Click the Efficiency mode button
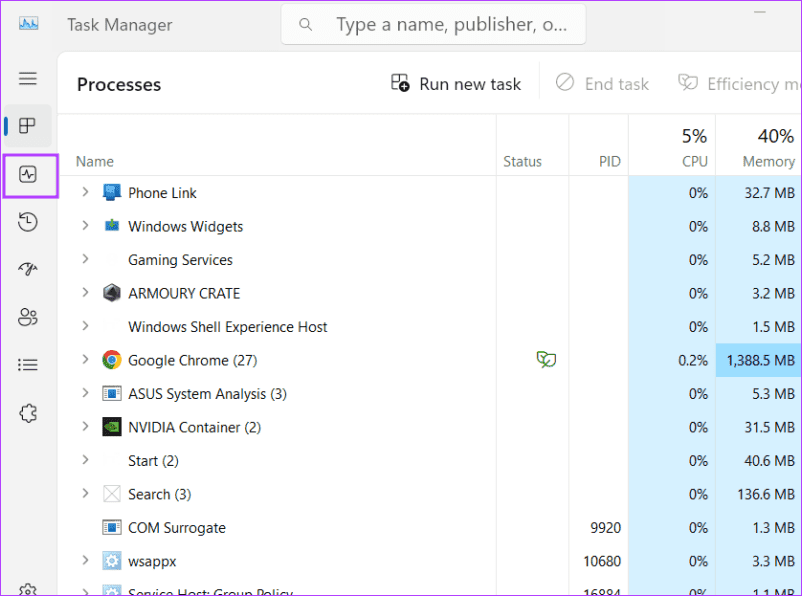 [739, 83]
